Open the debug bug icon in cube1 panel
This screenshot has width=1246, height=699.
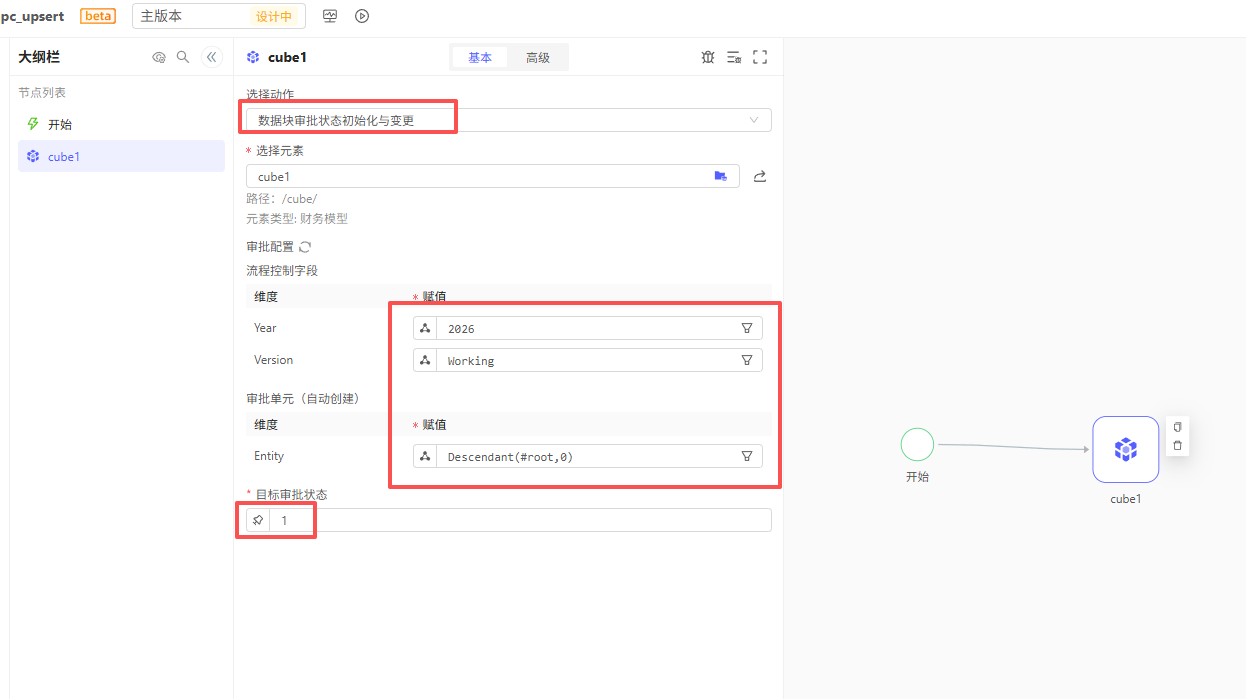click(x=708, y=57)
